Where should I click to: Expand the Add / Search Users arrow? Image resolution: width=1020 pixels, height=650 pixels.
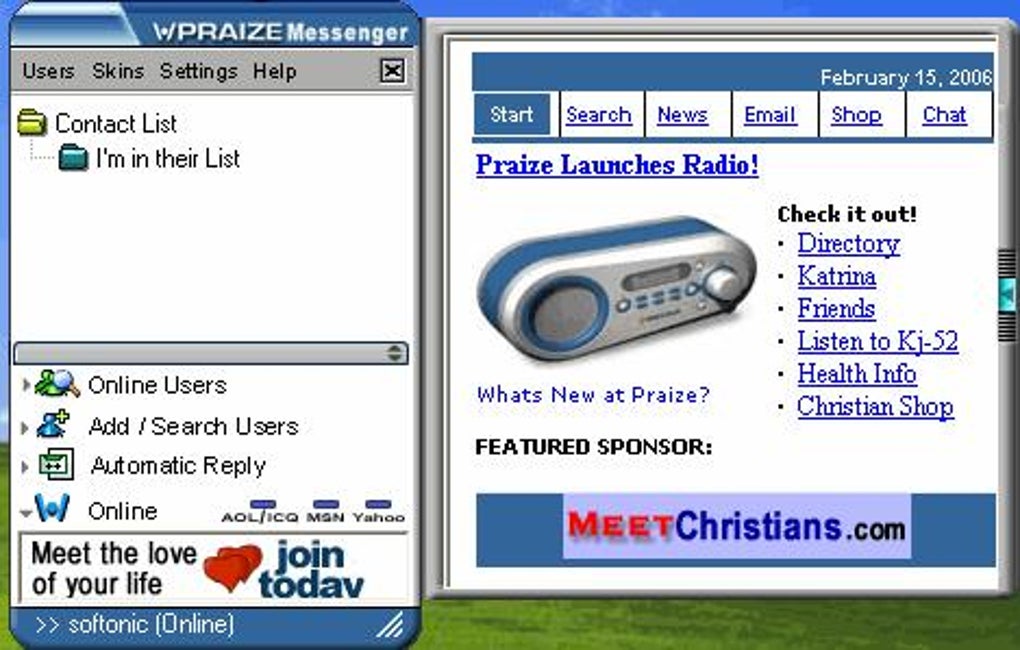coord(25,427)
